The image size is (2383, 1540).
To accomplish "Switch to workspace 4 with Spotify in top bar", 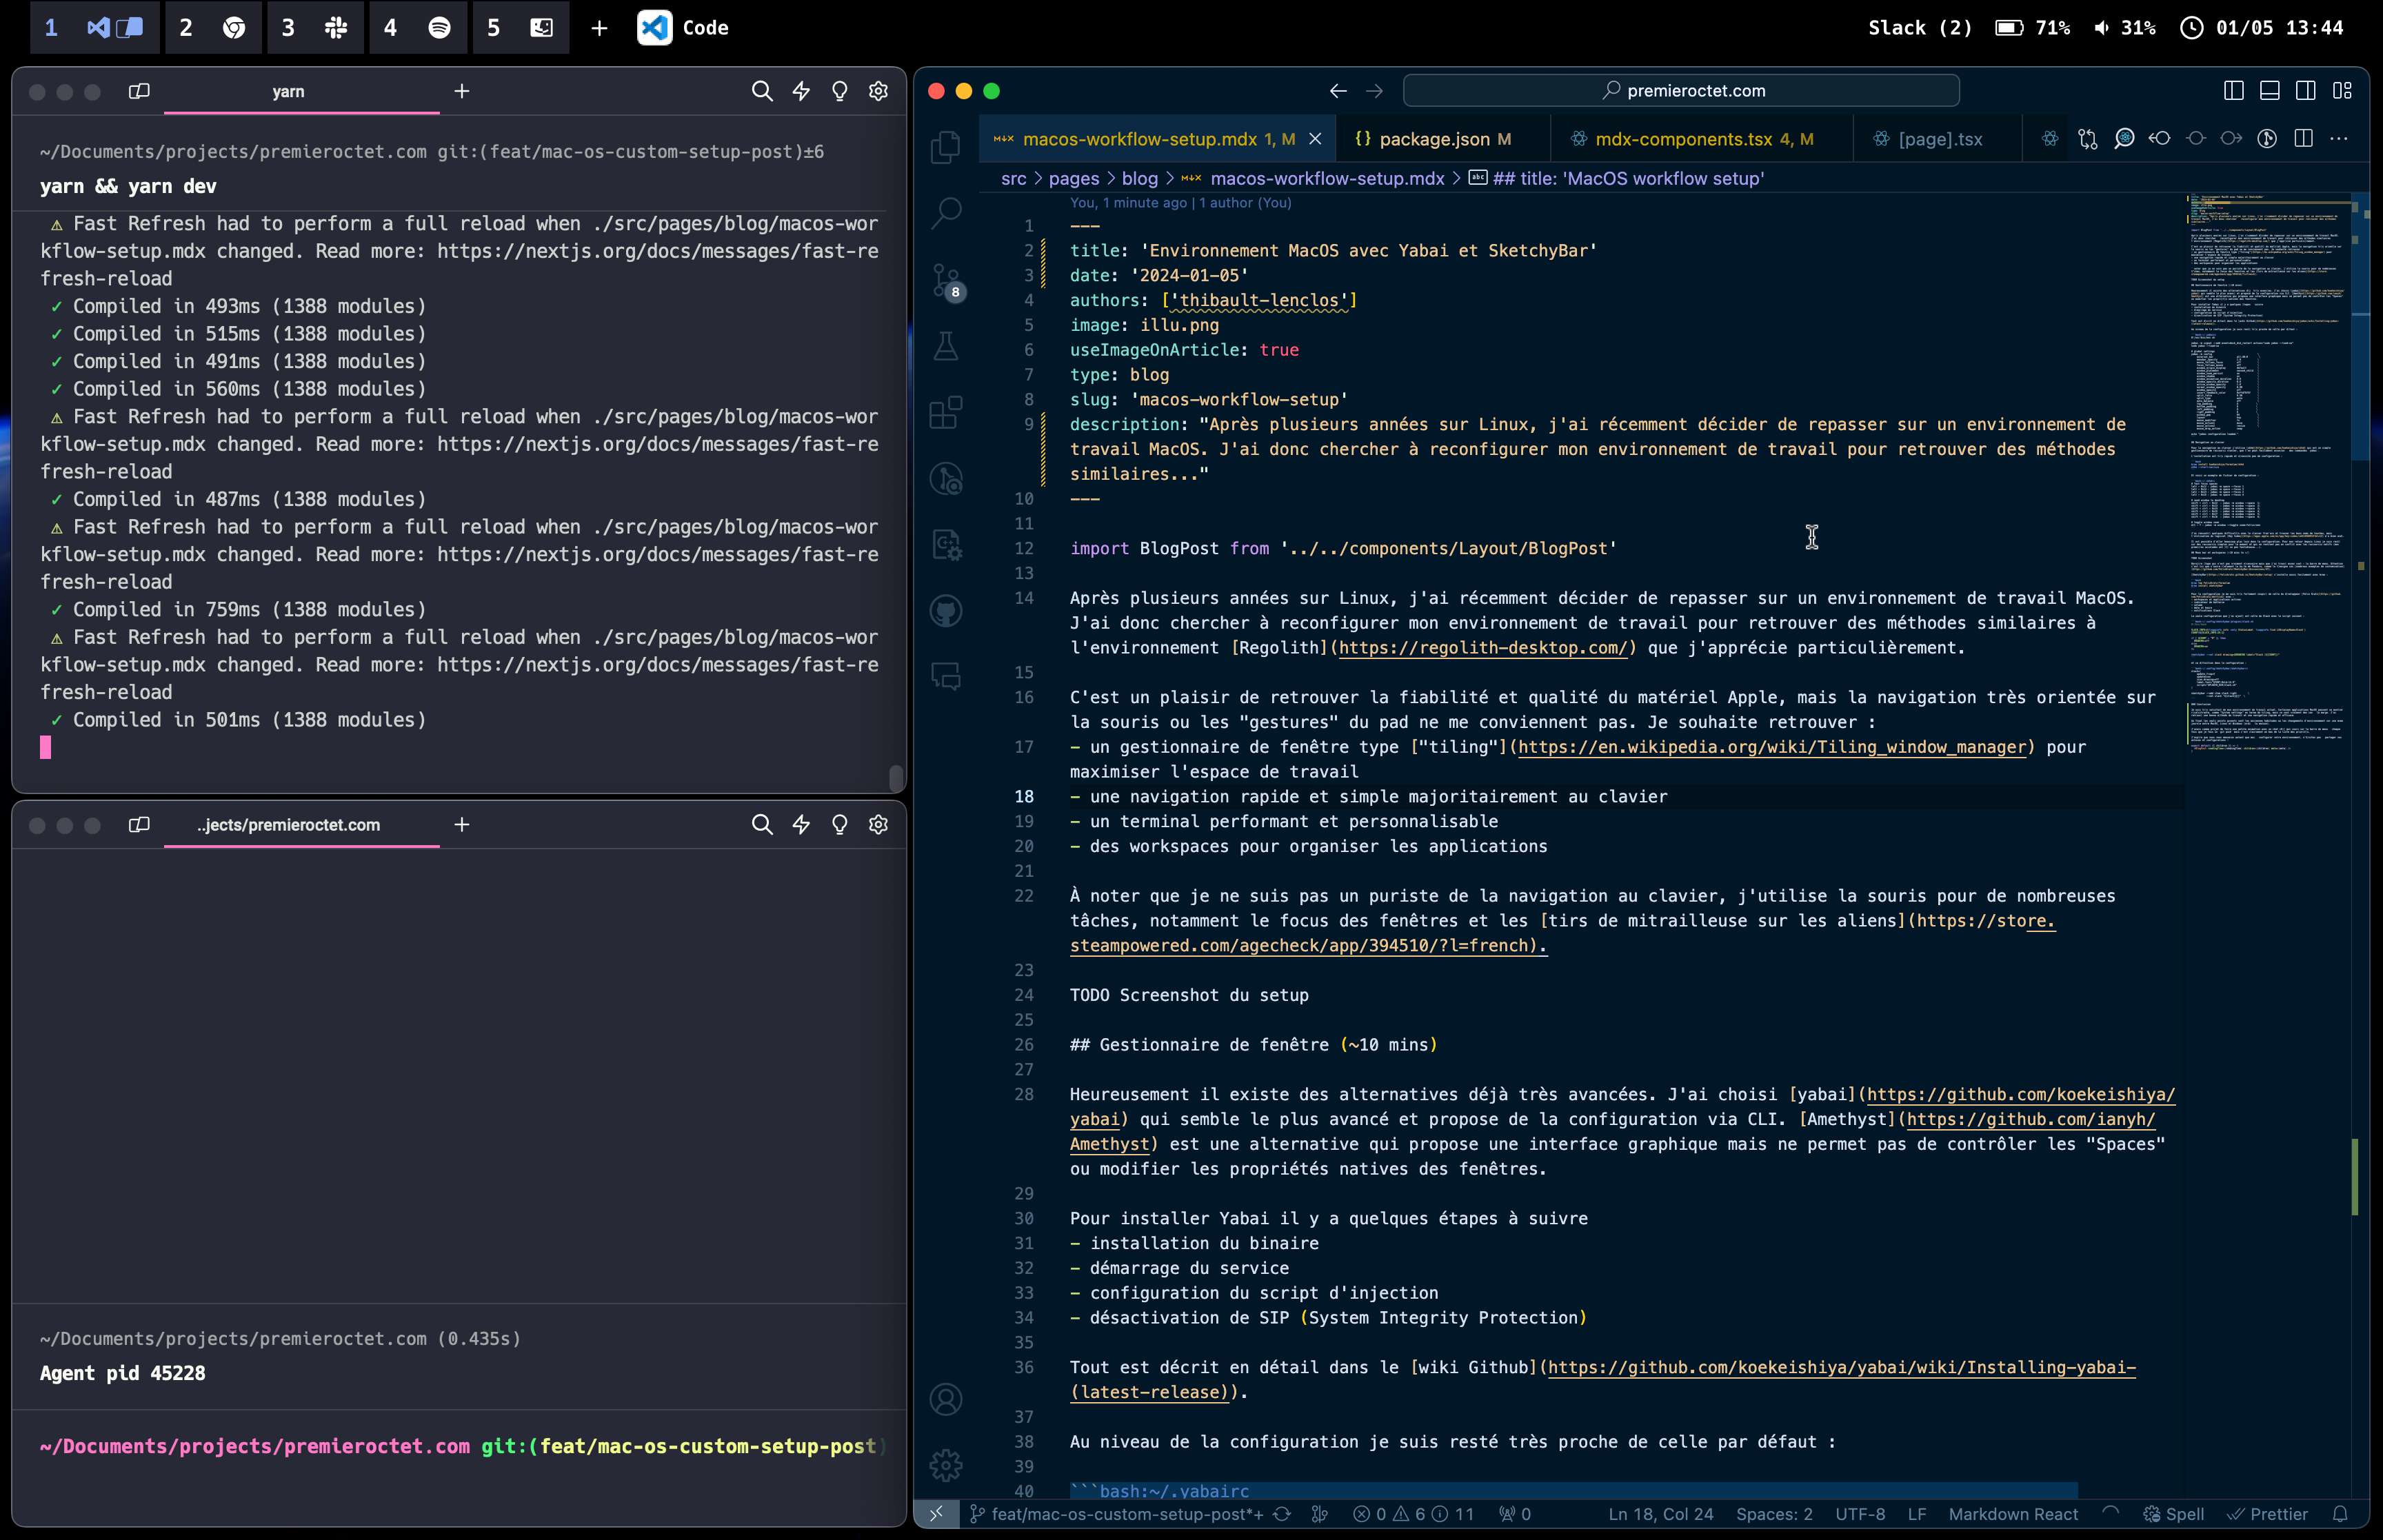I will 417,27.
